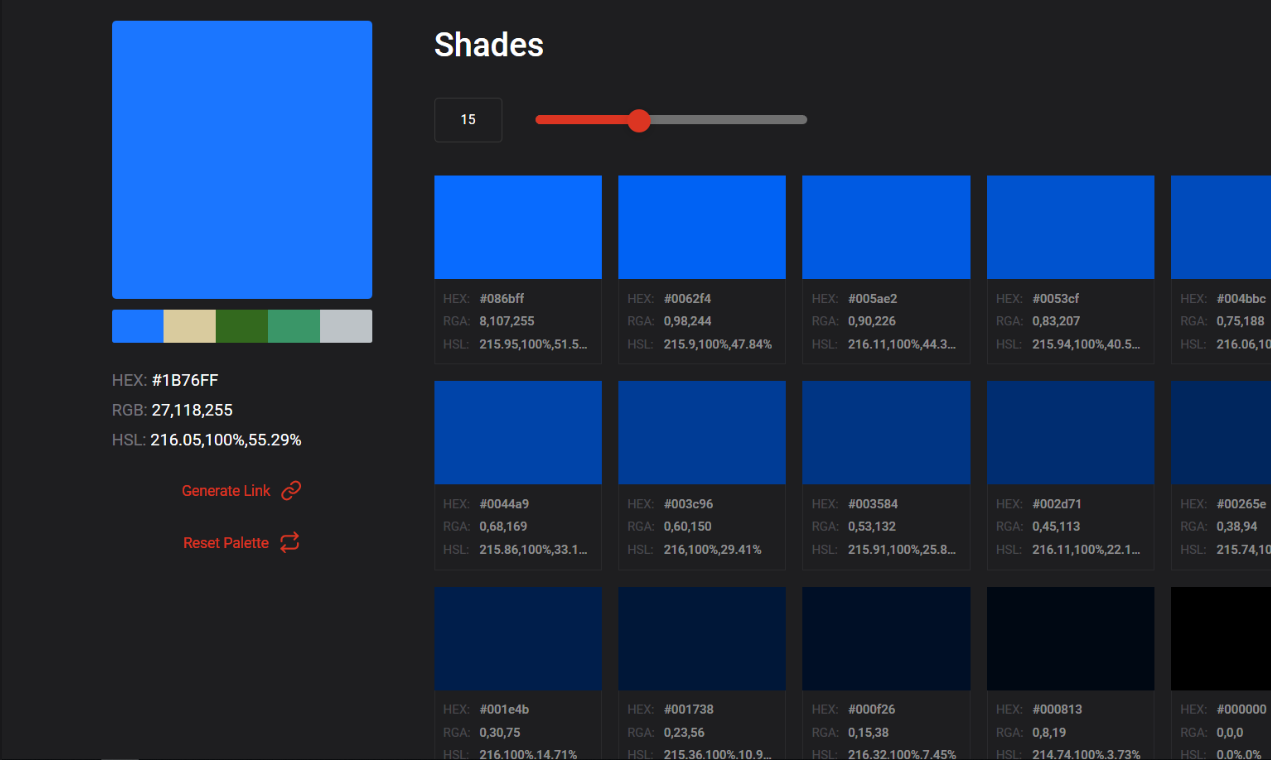
Task: Click the Generate Link chain icon
Action: (x=291, y=490)
